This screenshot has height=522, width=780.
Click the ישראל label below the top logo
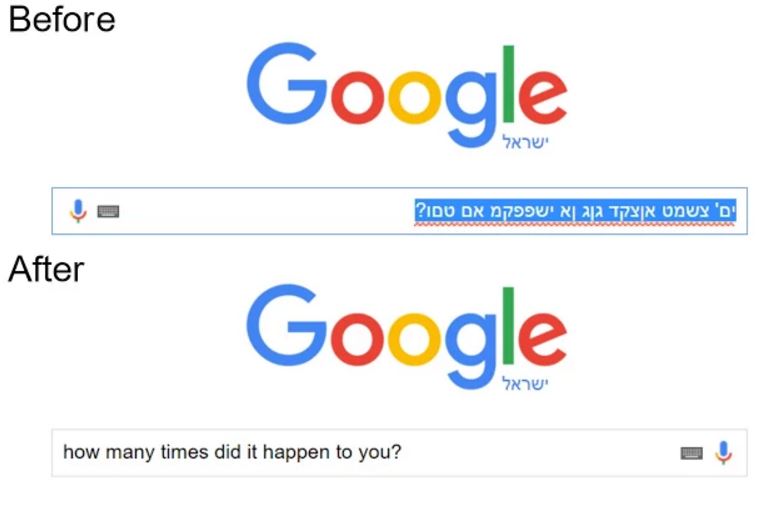(x=526, y=143)
